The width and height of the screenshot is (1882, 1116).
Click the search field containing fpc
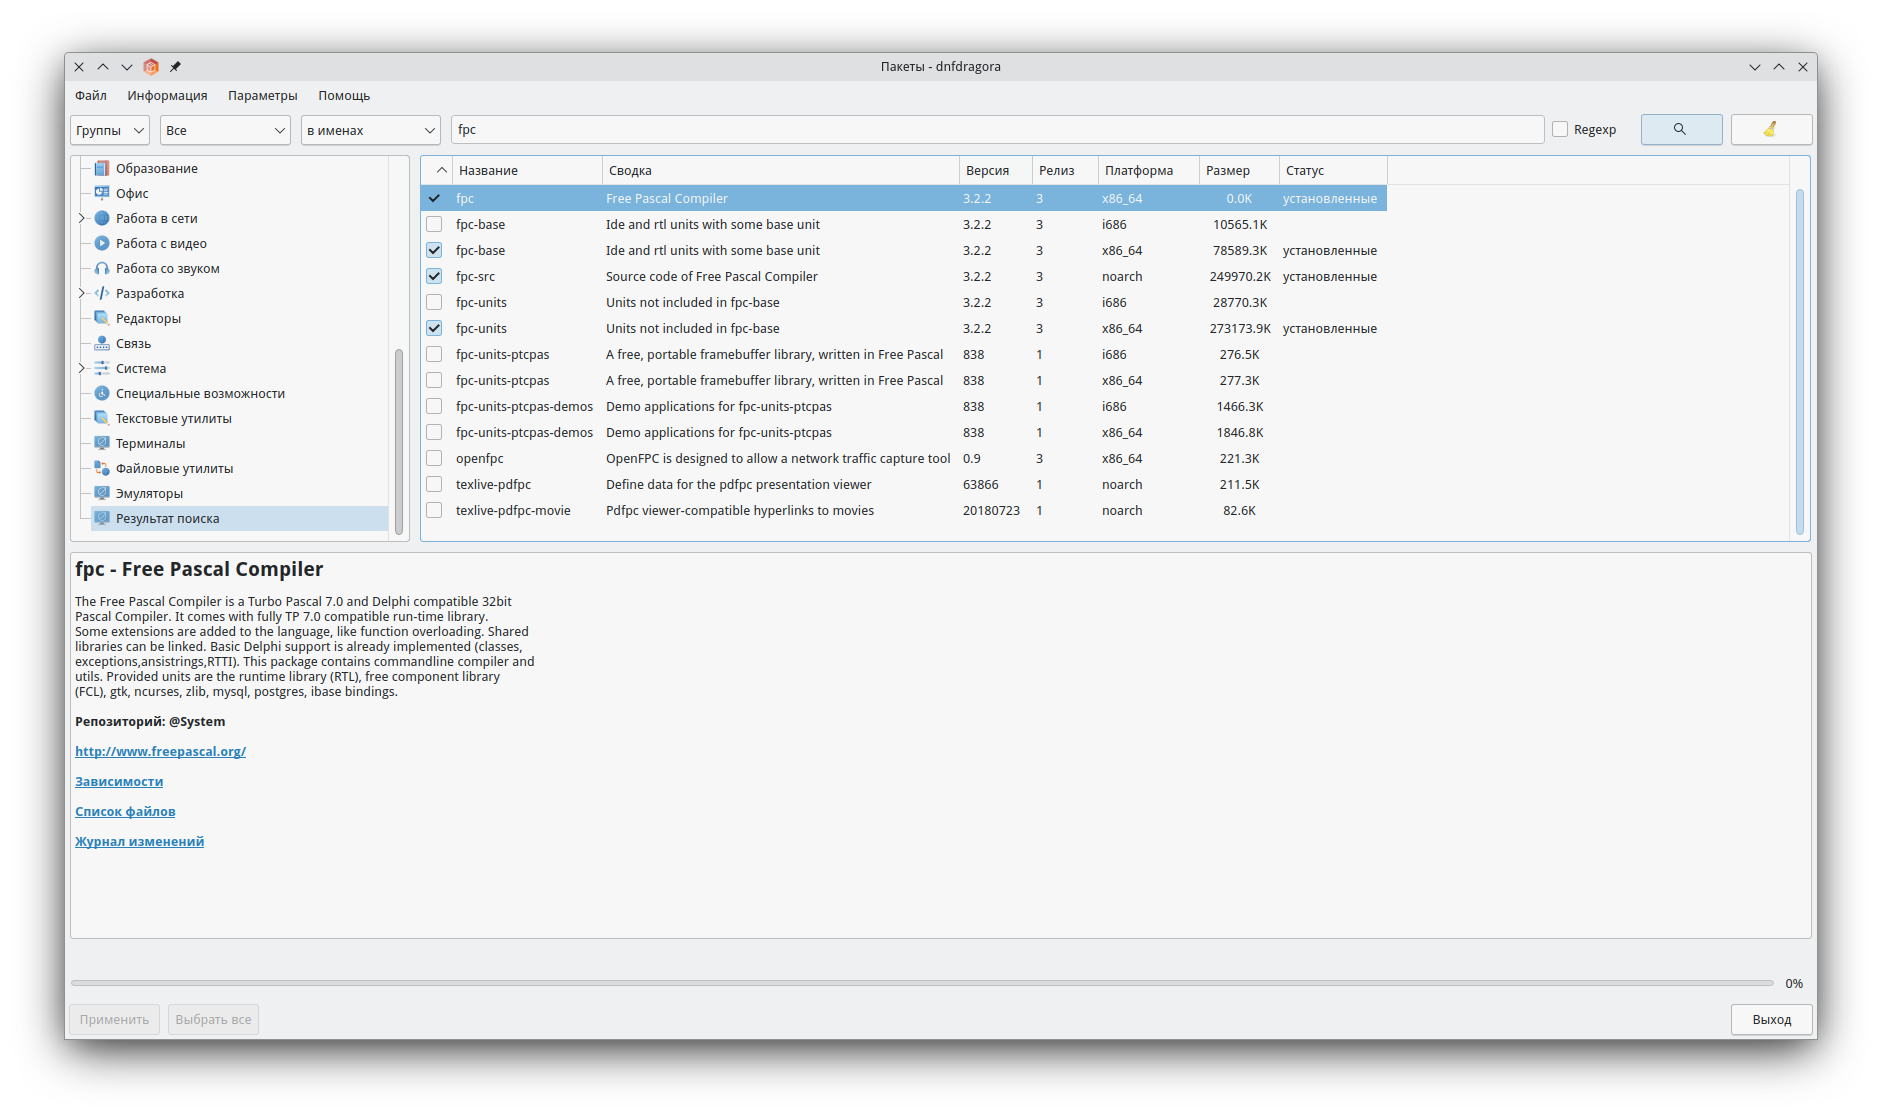[x=997, y=130]
